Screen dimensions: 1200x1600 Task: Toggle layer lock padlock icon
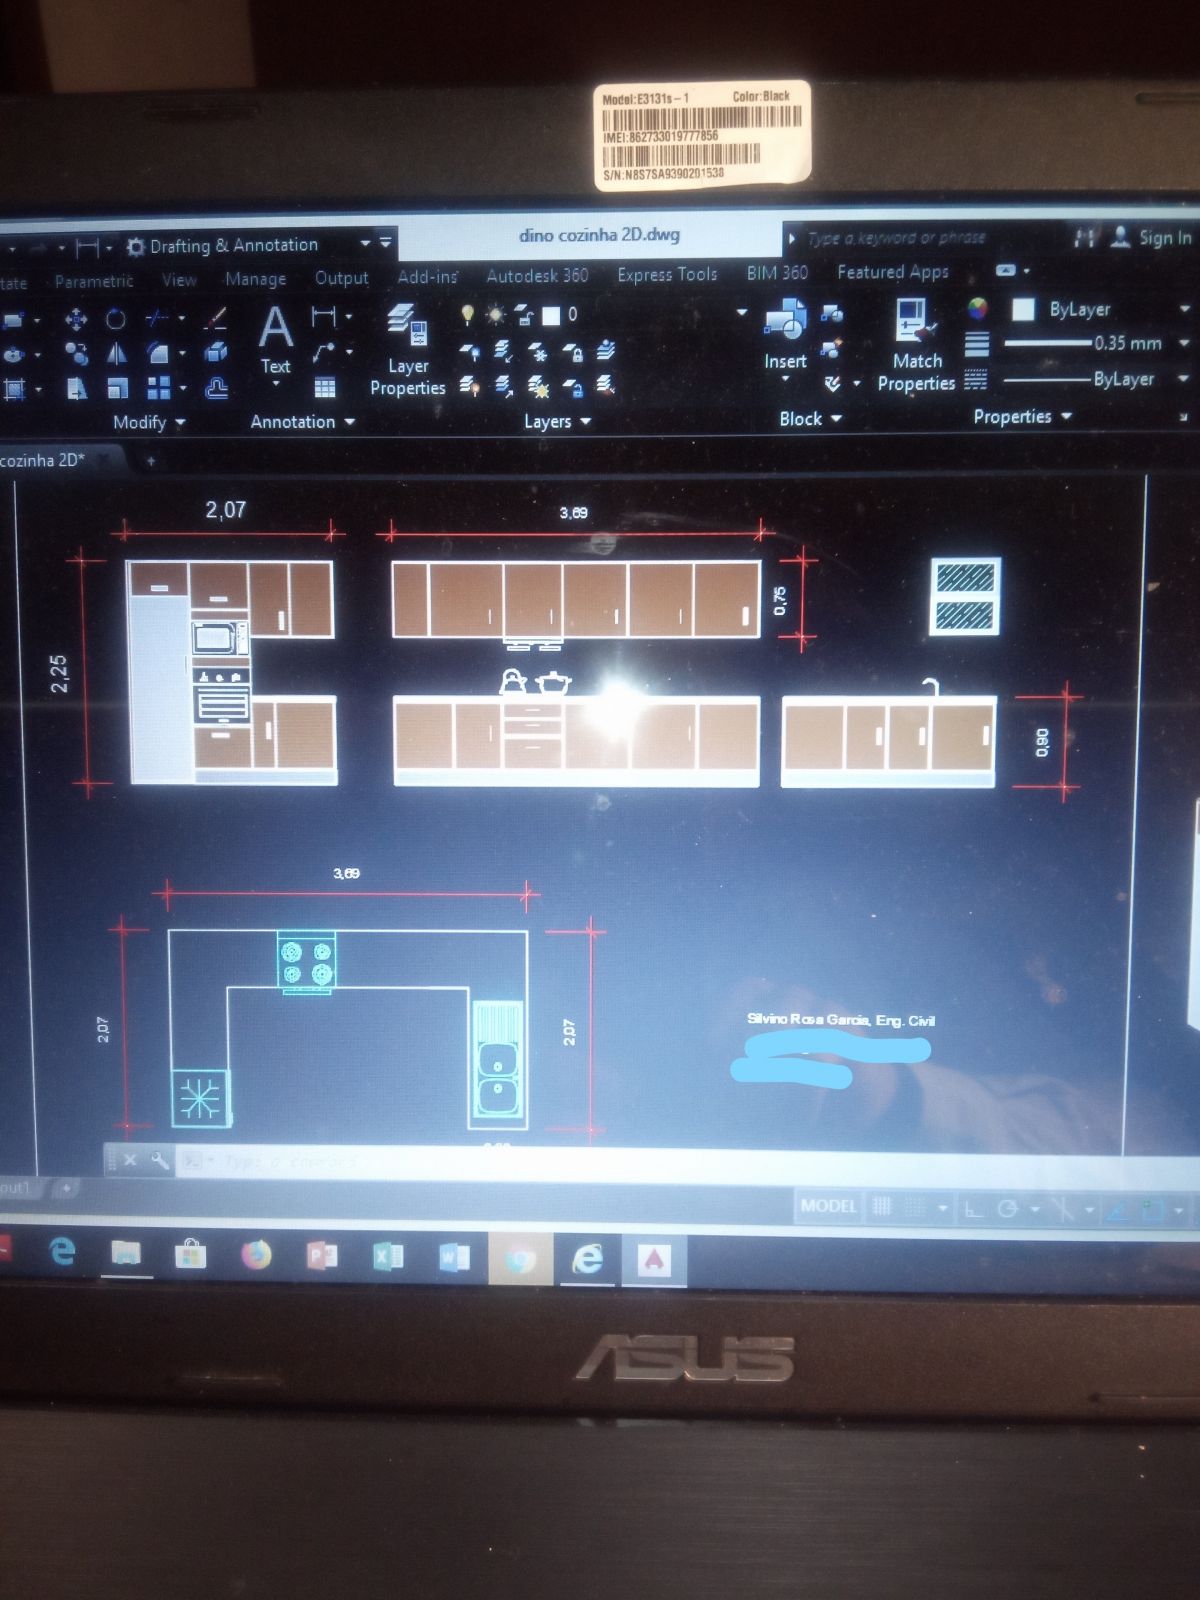pos(524,316)
